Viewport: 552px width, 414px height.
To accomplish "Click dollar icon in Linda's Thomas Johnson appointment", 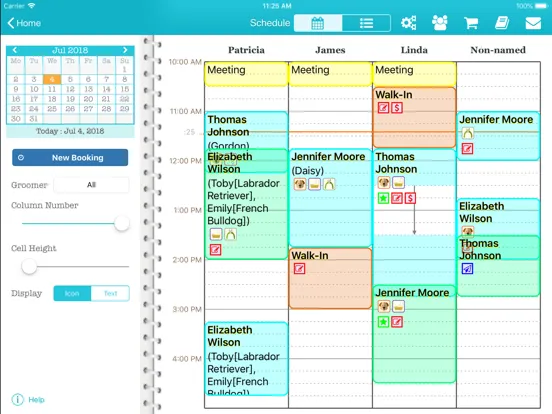I will point(410,198).
